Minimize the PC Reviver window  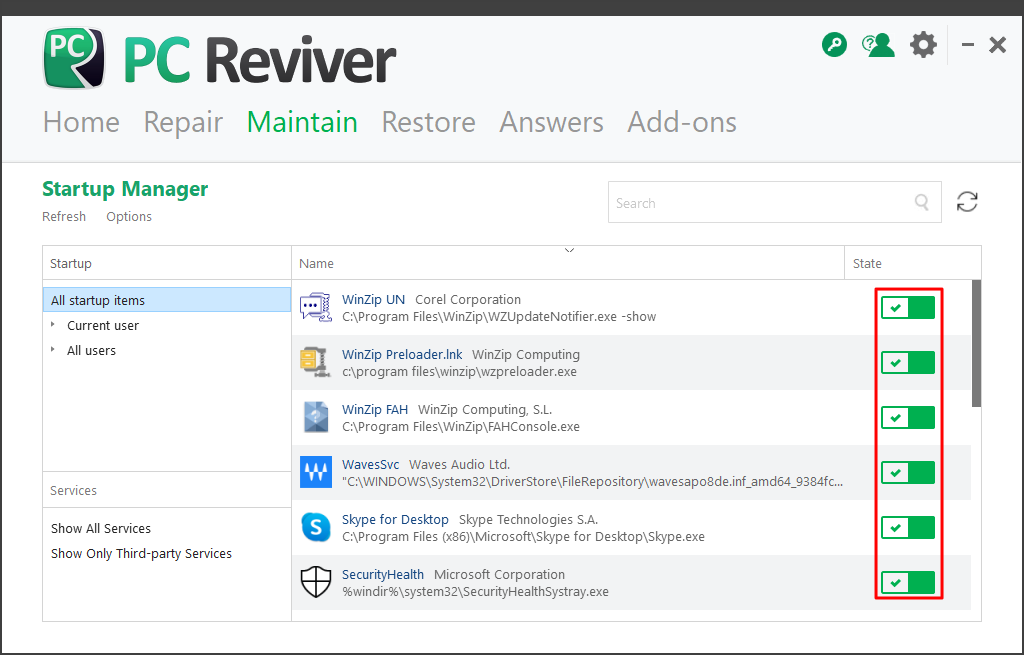coord(968,45)
